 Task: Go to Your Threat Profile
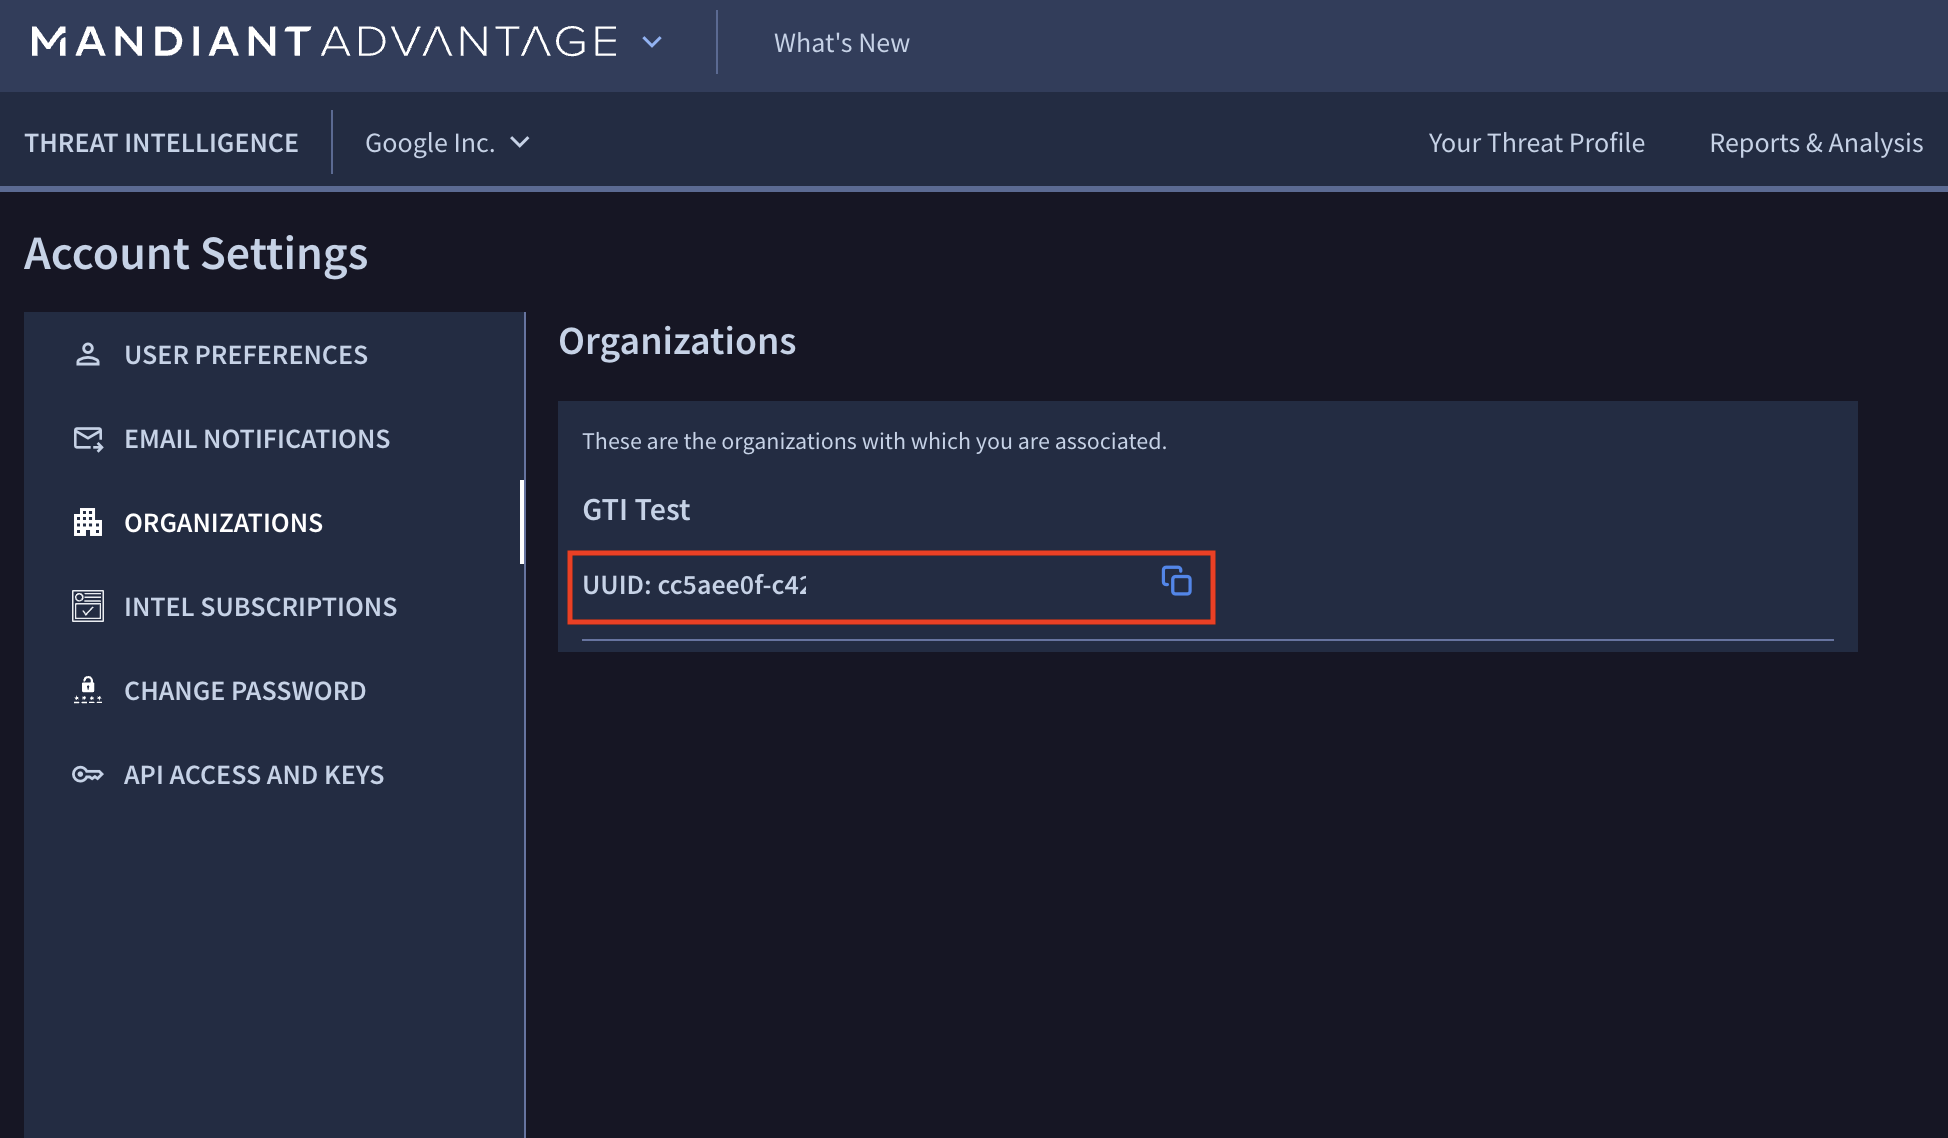pos(1536,143)
